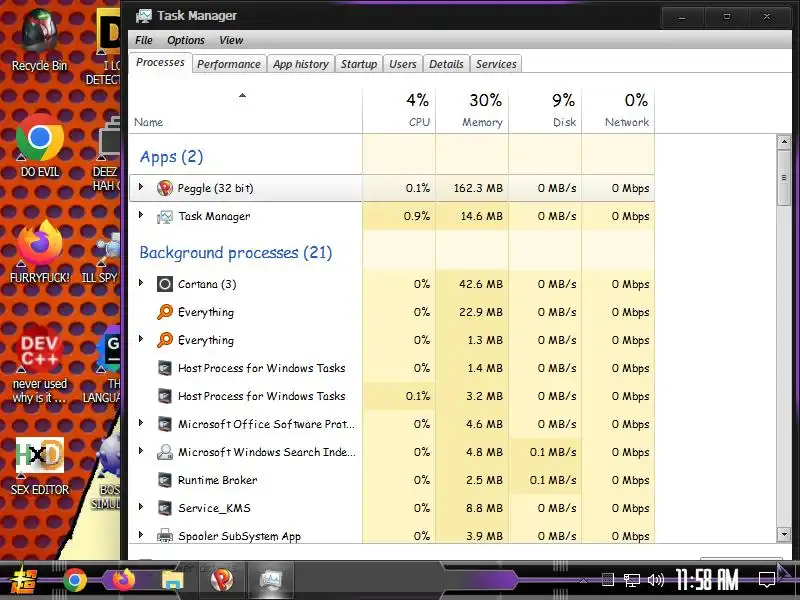Switch to the Users tab
800x600 pixels.
403,64
